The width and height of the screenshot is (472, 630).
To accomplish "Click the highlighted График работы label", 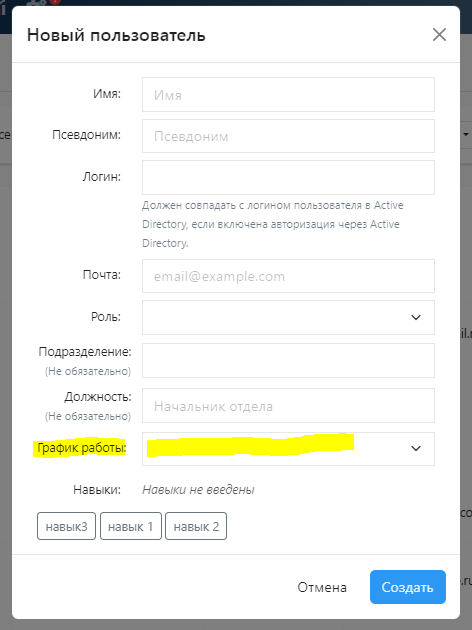I will point(82,448).
